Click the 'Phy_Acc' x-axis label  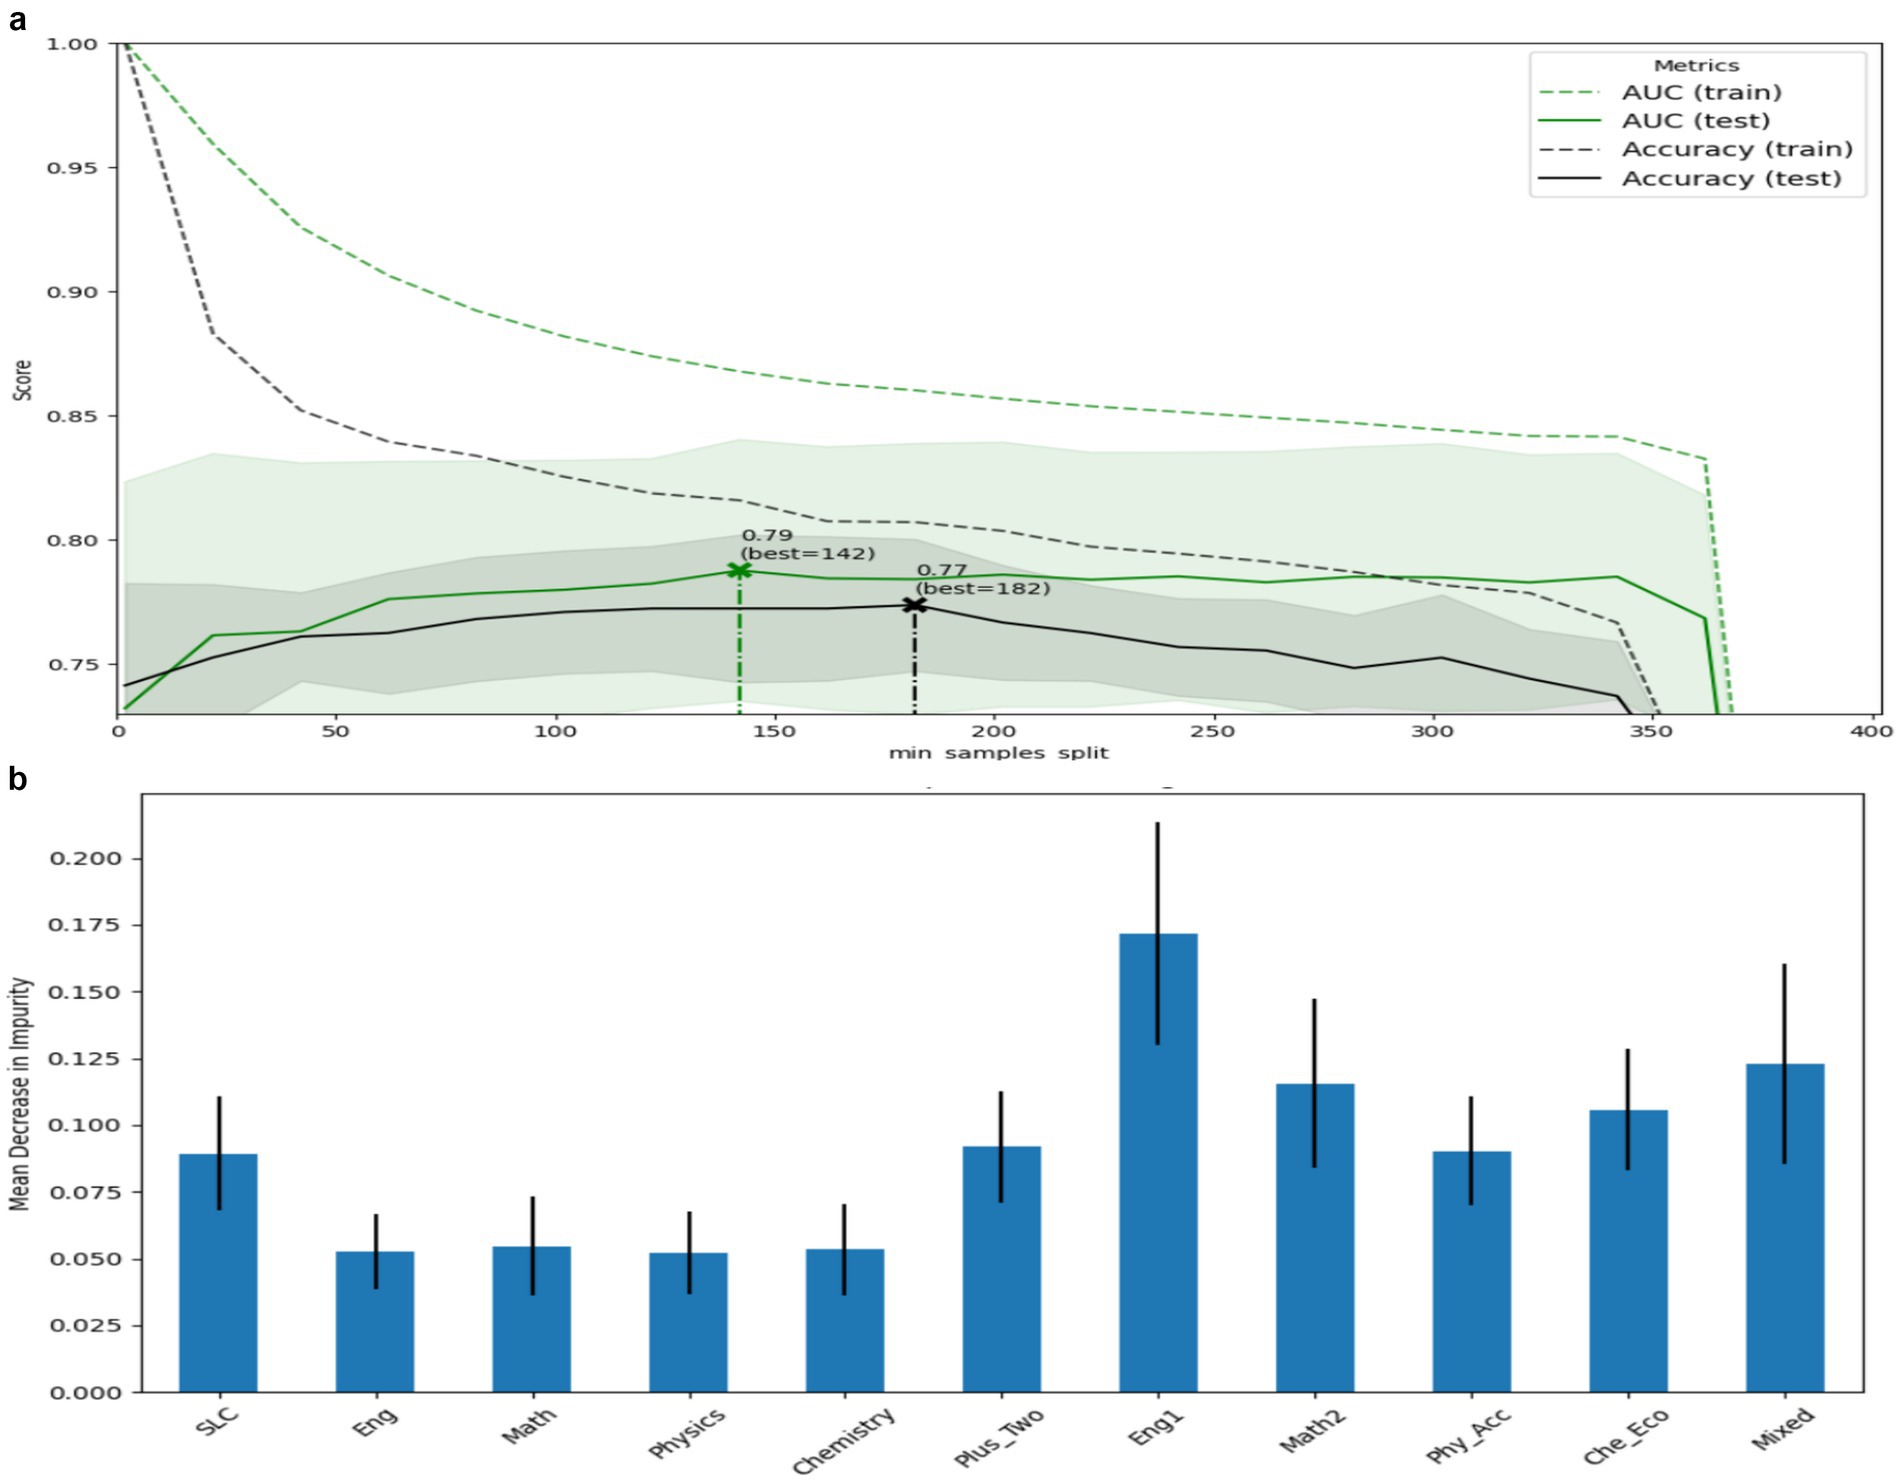point(1468,1436)
